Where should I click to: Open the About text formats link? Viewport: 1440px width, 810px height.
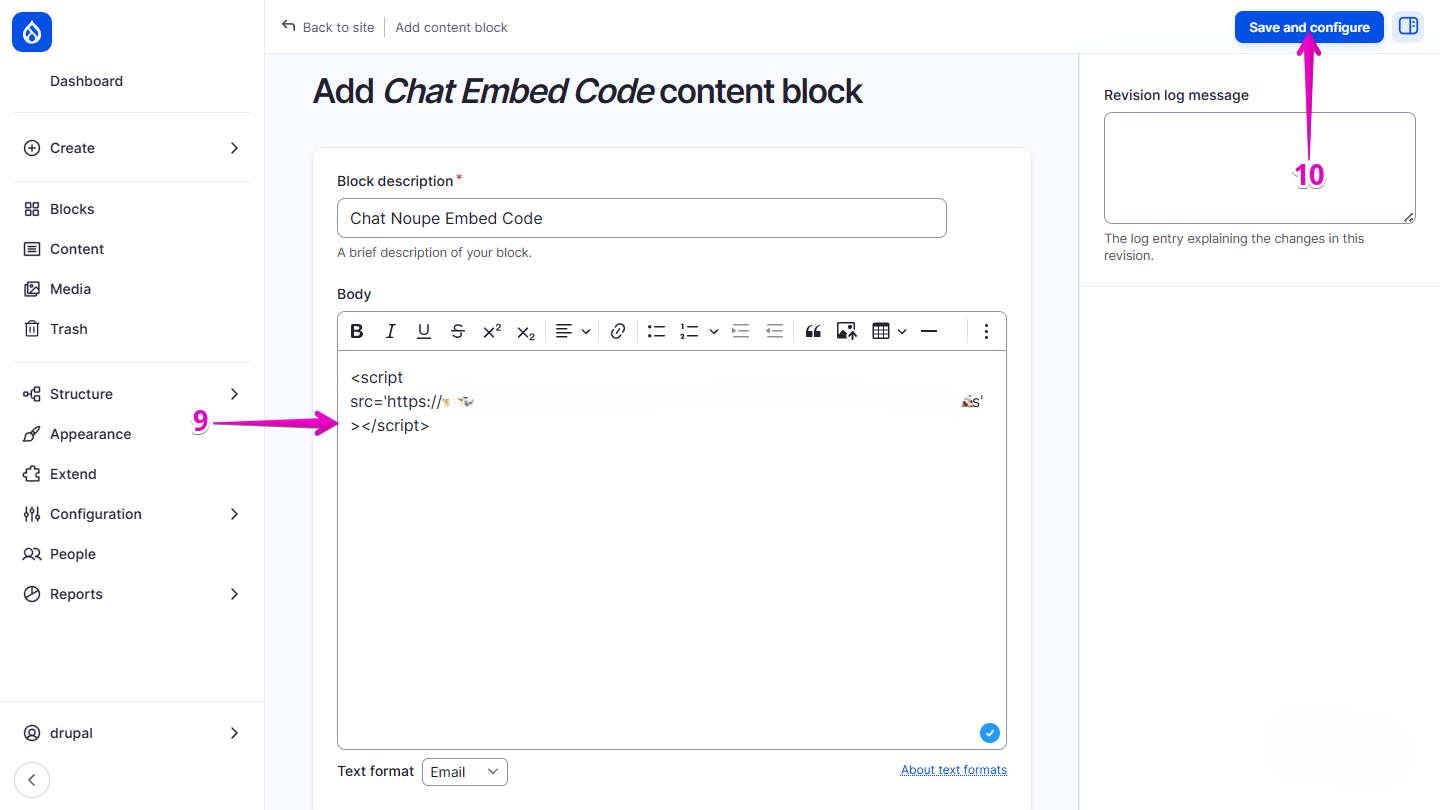pos(953,769)
